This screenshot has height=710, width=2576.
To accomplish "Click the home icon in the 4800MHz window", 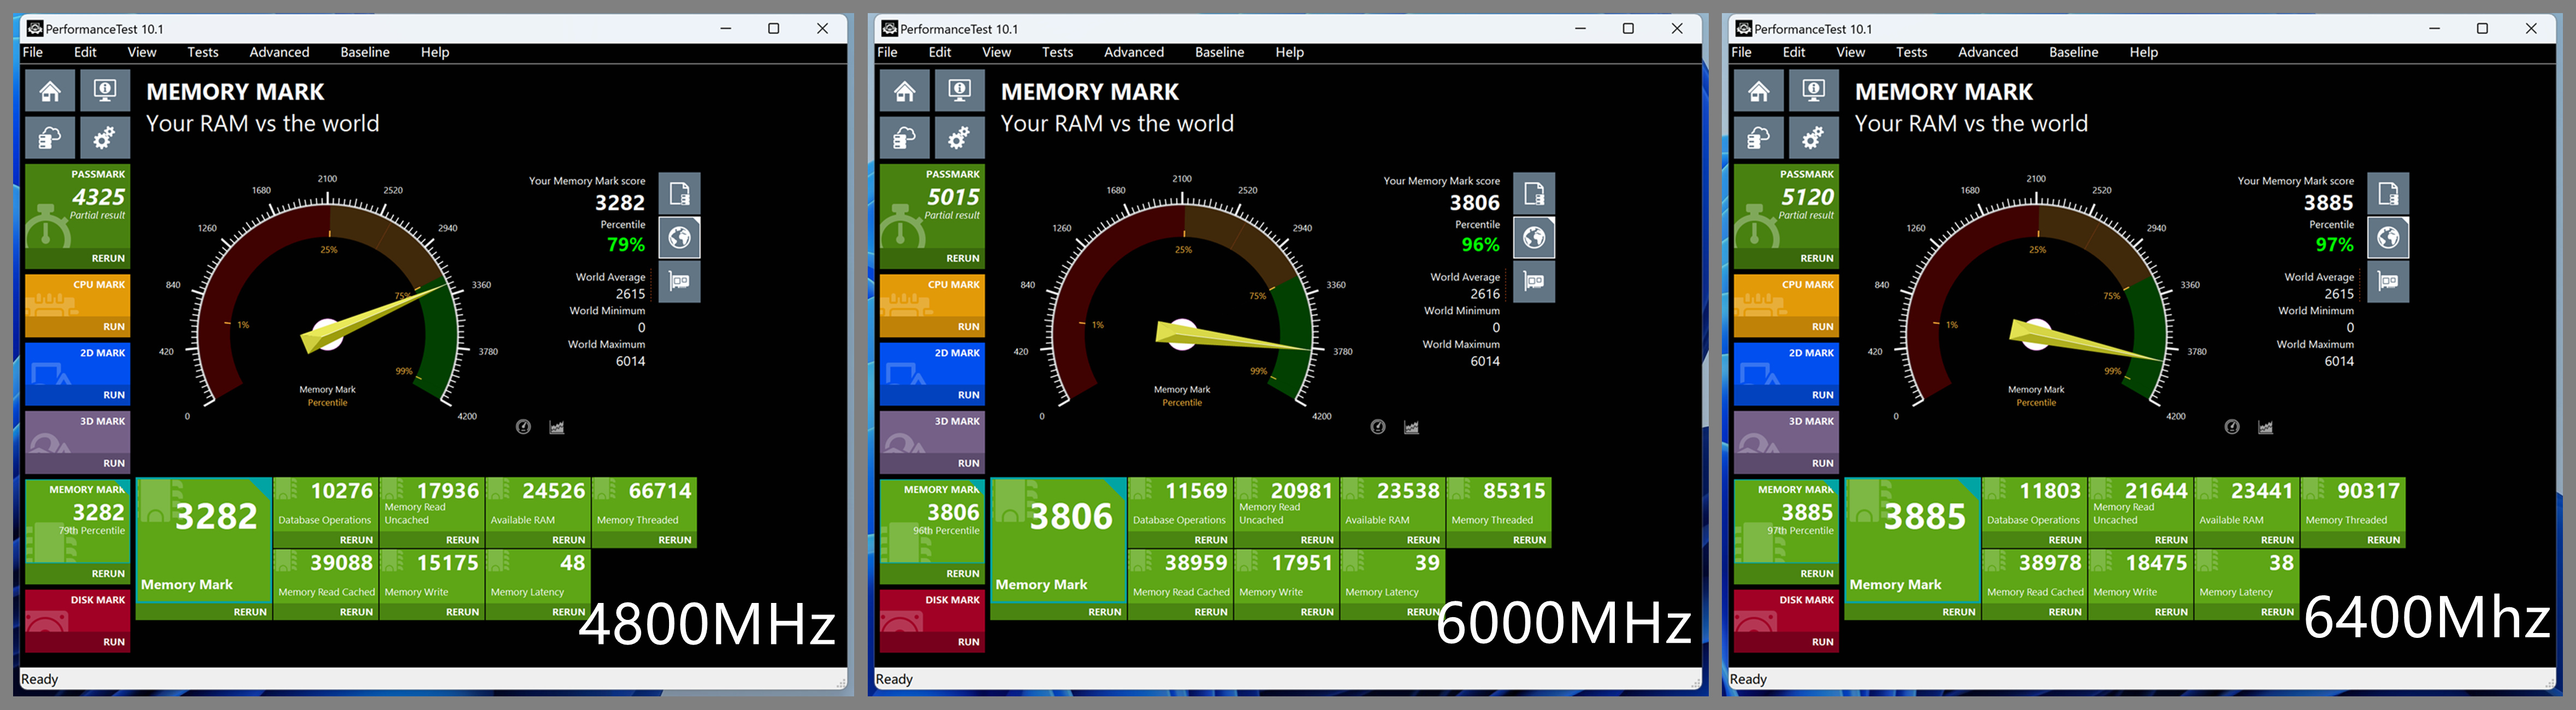I will [x=50, y=92].
